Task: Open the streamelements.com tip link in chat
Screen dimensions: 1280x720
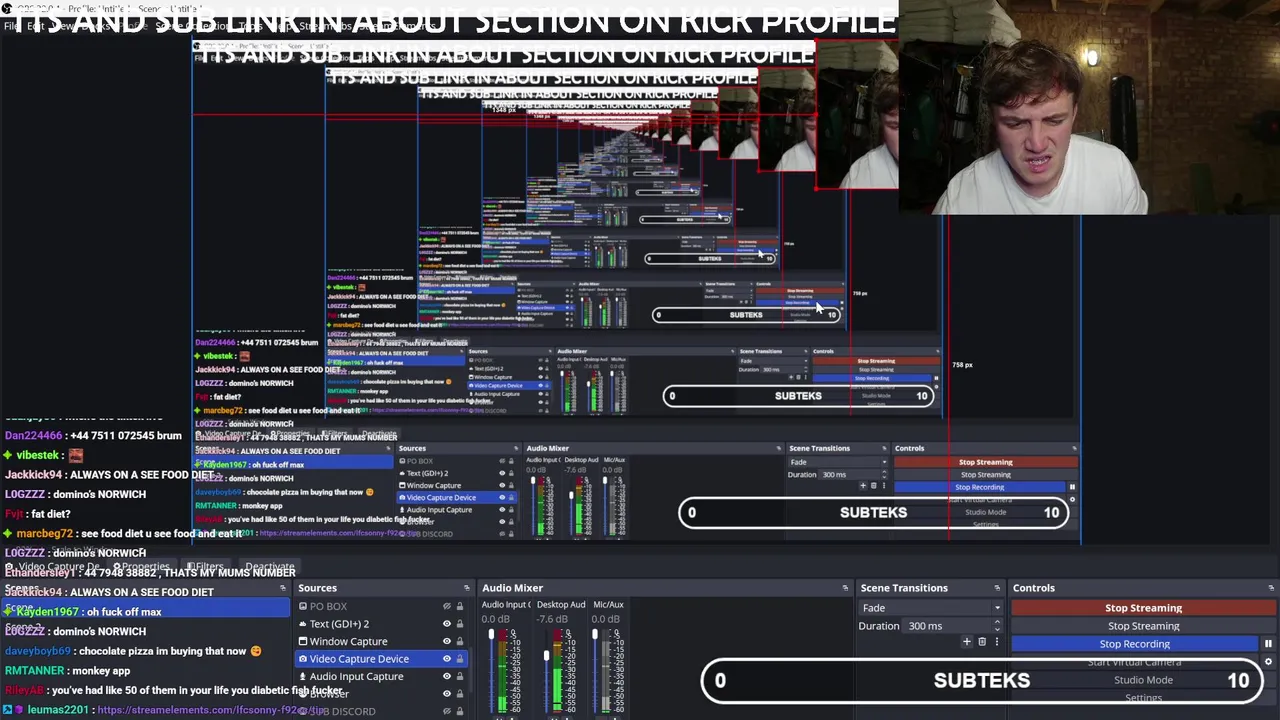Action: click(212, 710)
